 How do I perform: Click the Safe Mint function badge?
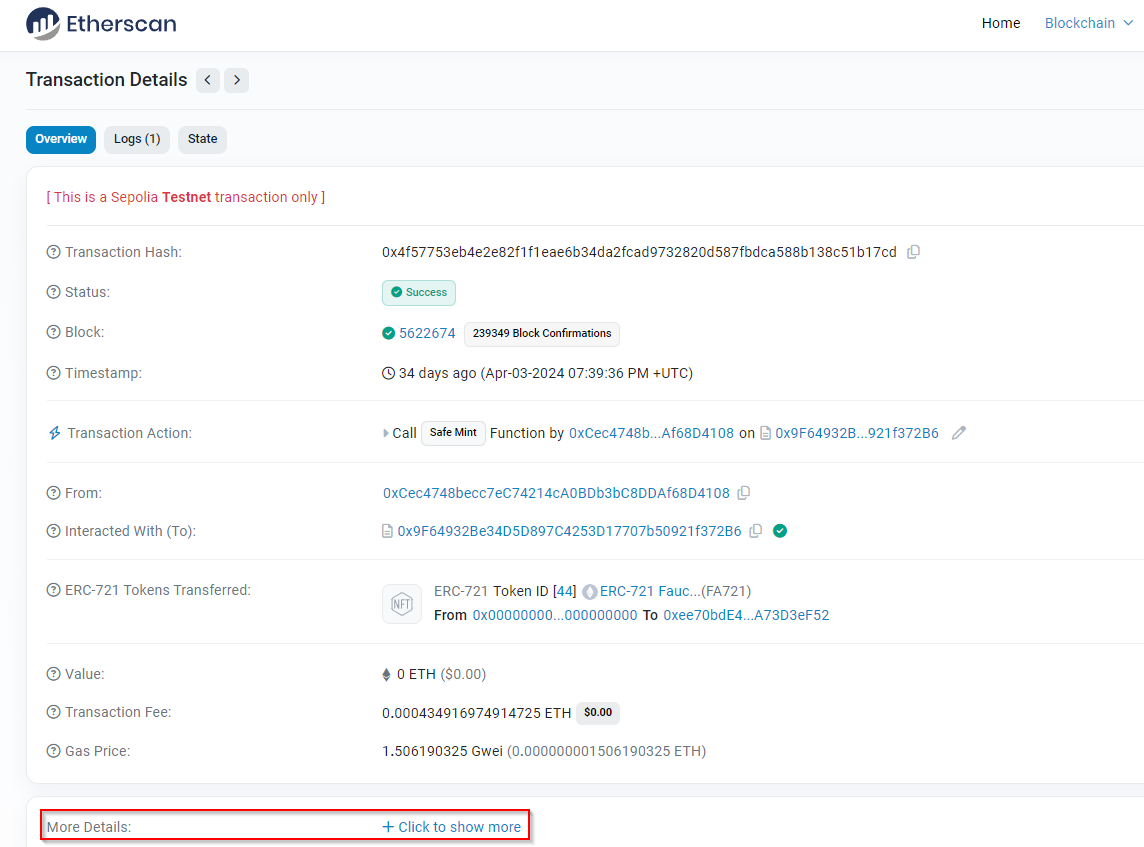click(x=453, y=433)
